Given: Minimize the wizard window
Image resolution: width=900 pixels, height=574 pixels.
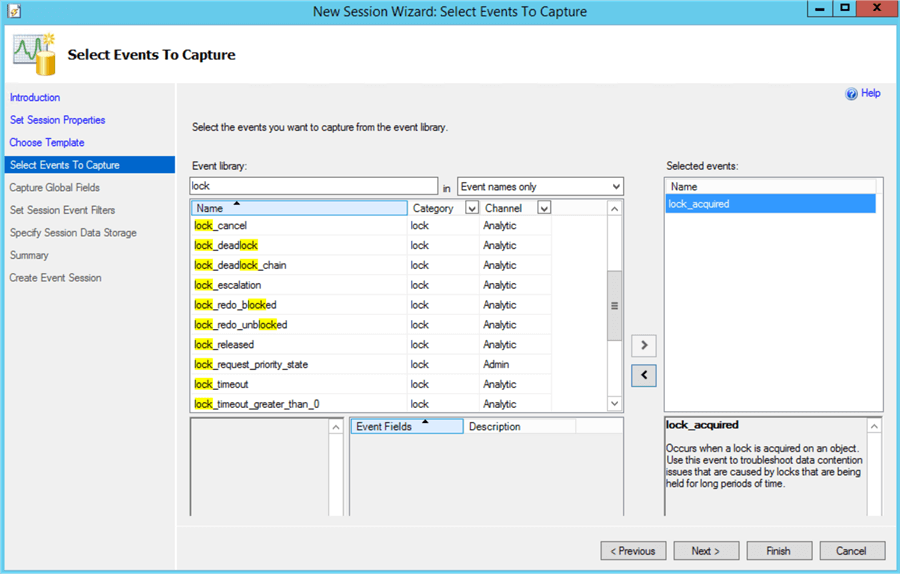Looking at the screenshot, I should click(x=820, y=9).
